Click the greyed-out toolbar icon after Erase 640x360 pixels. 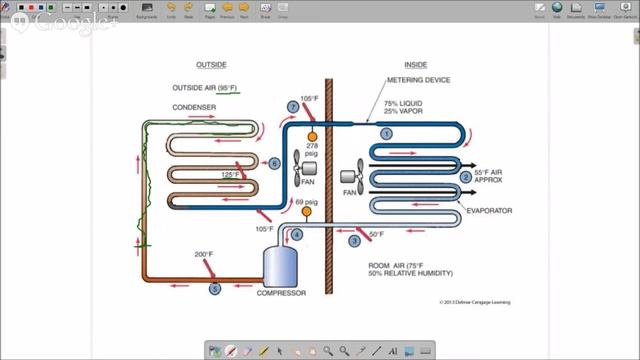[283, 10]
